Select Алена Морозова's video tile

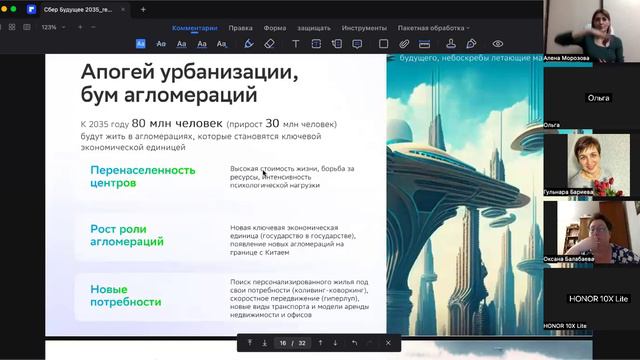click(x=591, y=31)
